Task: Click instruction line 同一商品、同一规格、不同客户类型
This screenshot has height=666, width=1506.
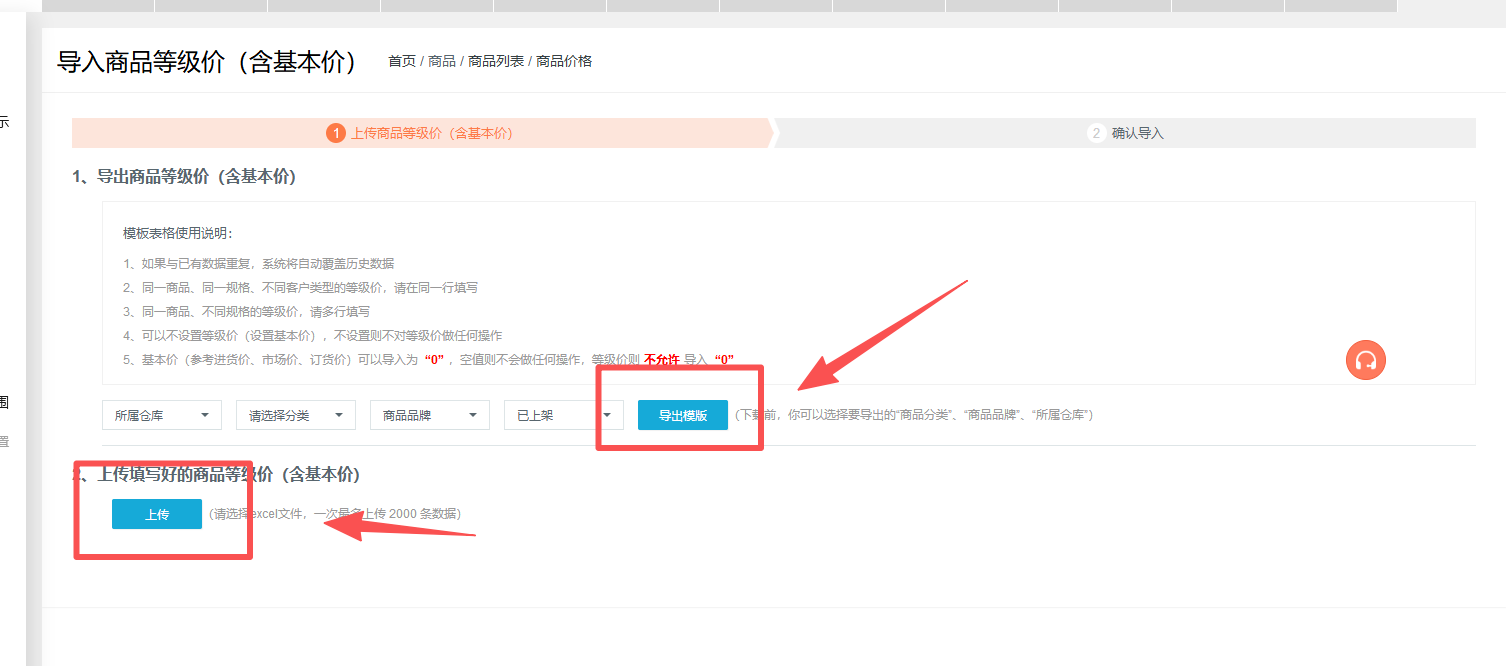Action: tap(300, 287)
